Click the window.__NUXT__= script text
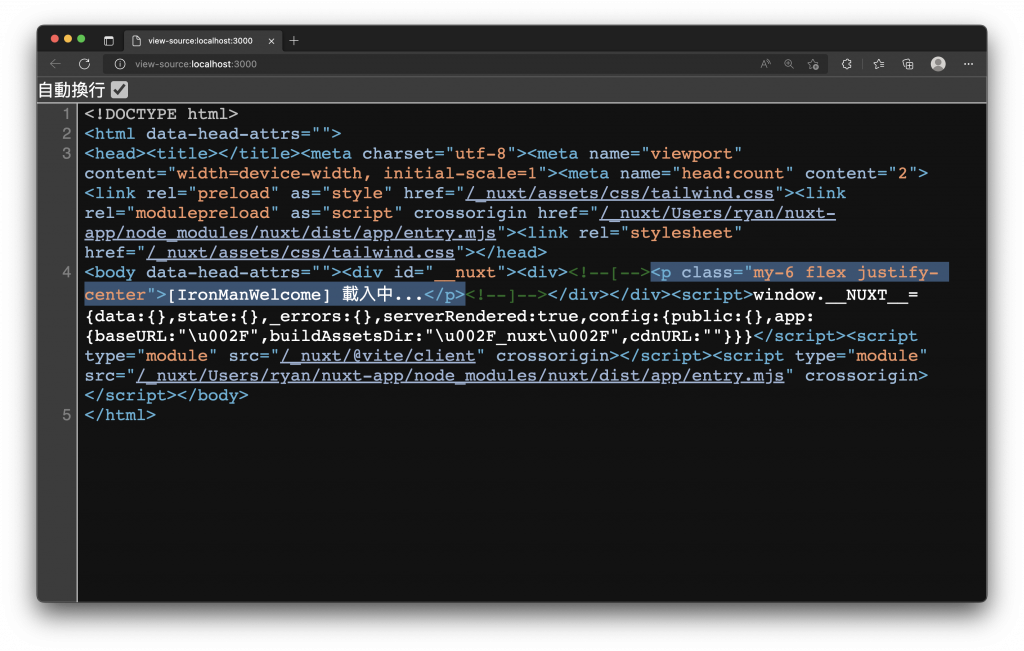This screenshot has height=651, width=1024. click(x=835, y=295)
